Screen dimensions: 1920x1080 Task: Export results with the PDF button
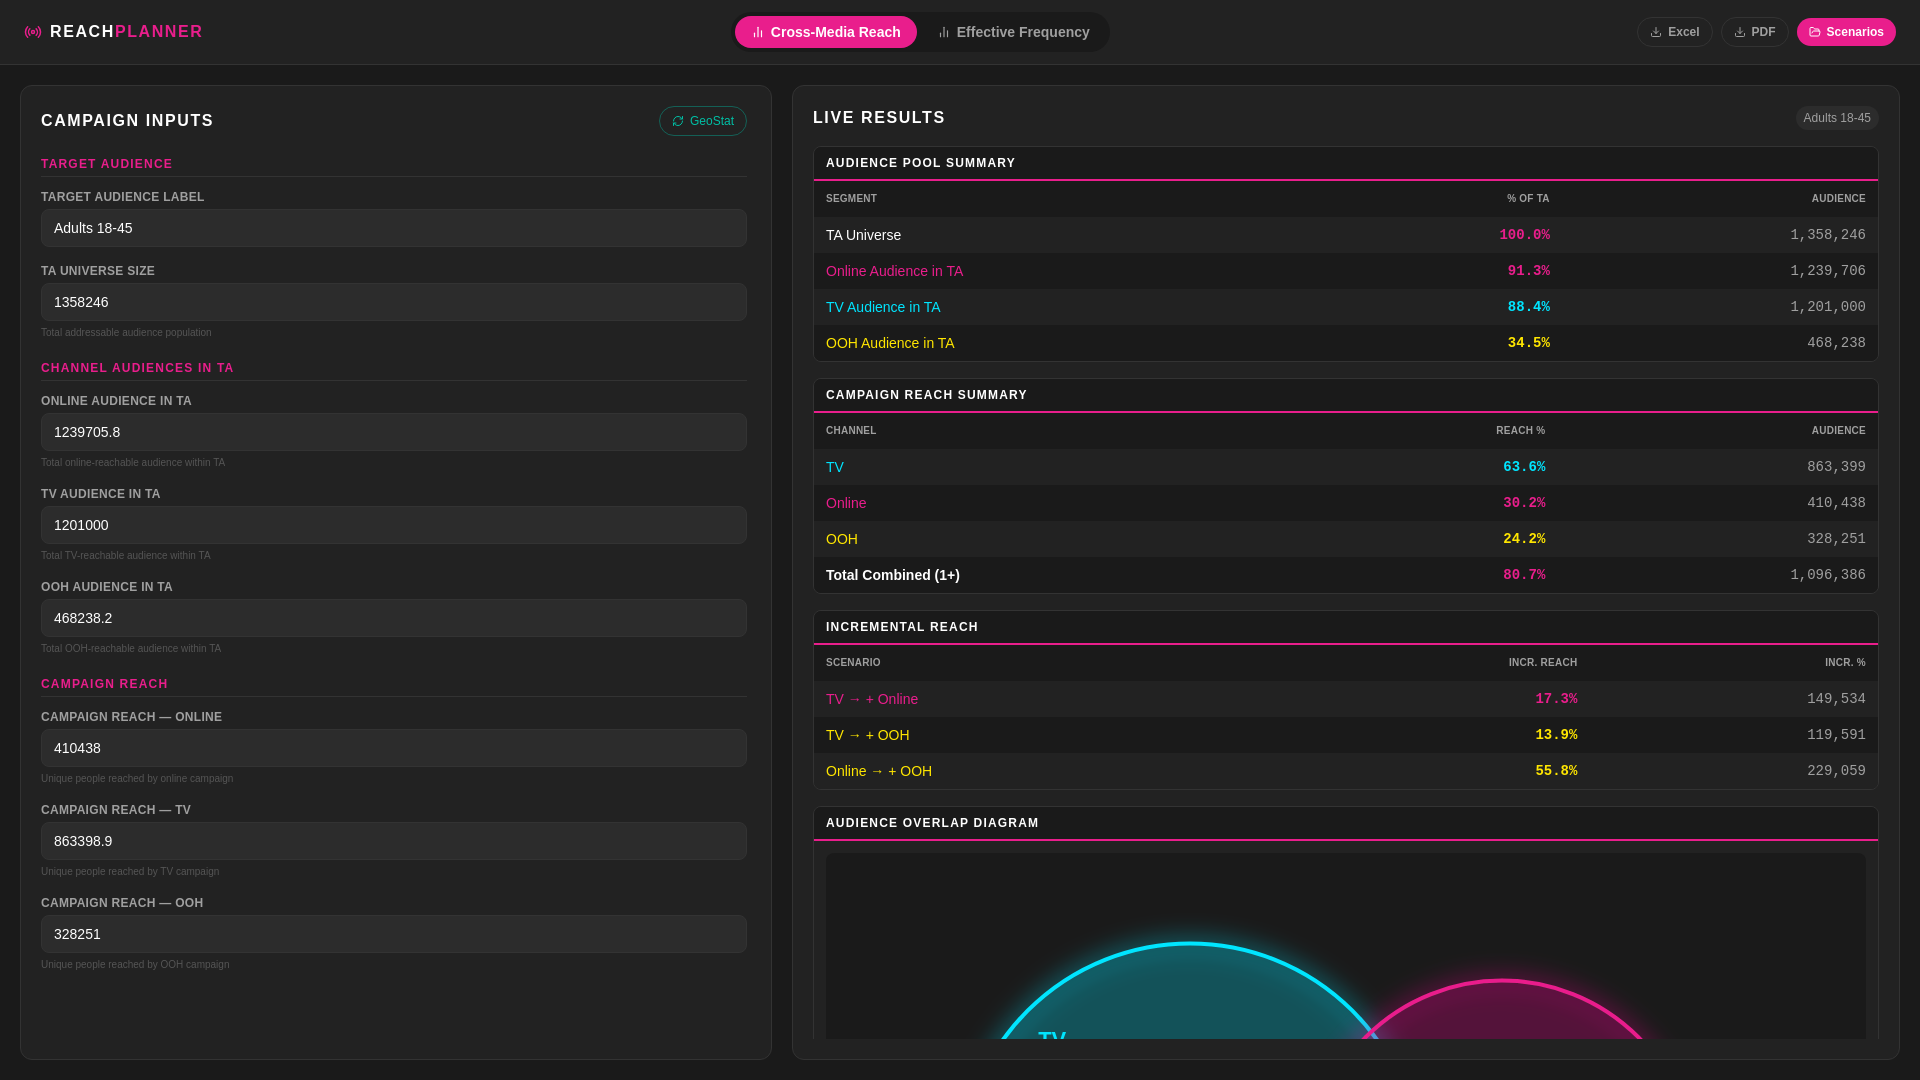1754,32
